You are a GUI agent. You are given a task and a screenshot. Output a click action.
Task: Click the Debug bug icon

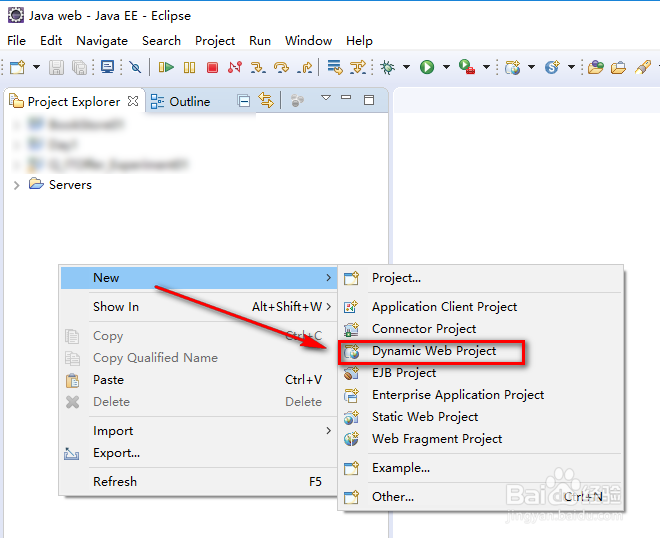pyautogui.click(x=387, y=67)
